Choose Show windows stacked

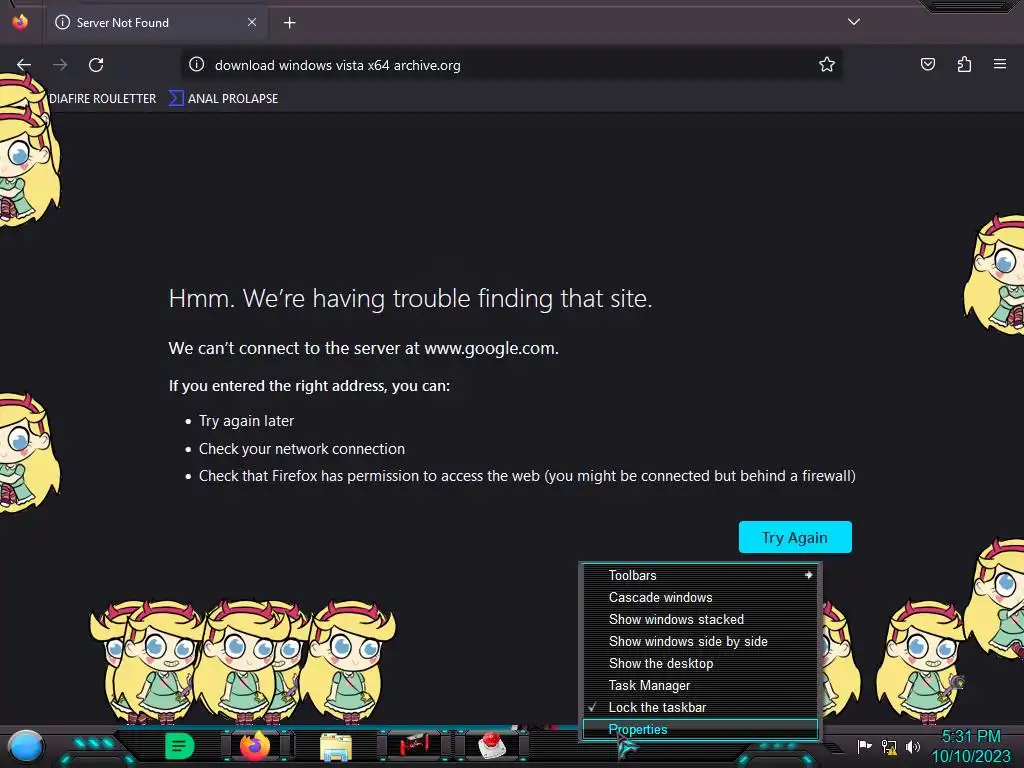699,620
